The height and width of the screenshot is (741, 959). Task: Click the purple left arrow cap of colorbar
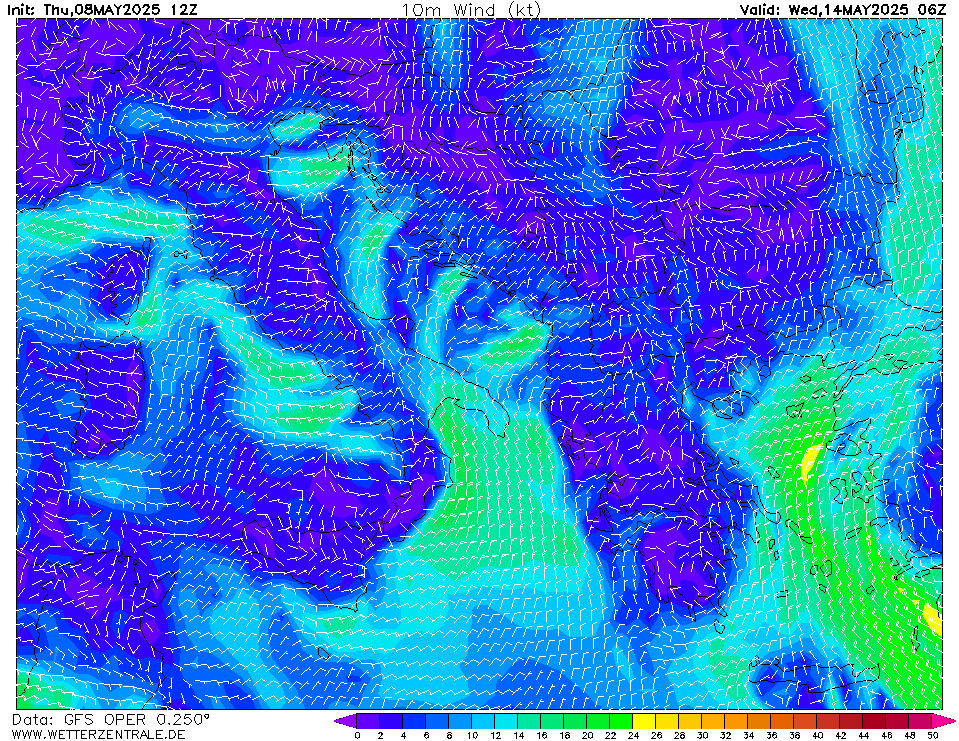345,721
